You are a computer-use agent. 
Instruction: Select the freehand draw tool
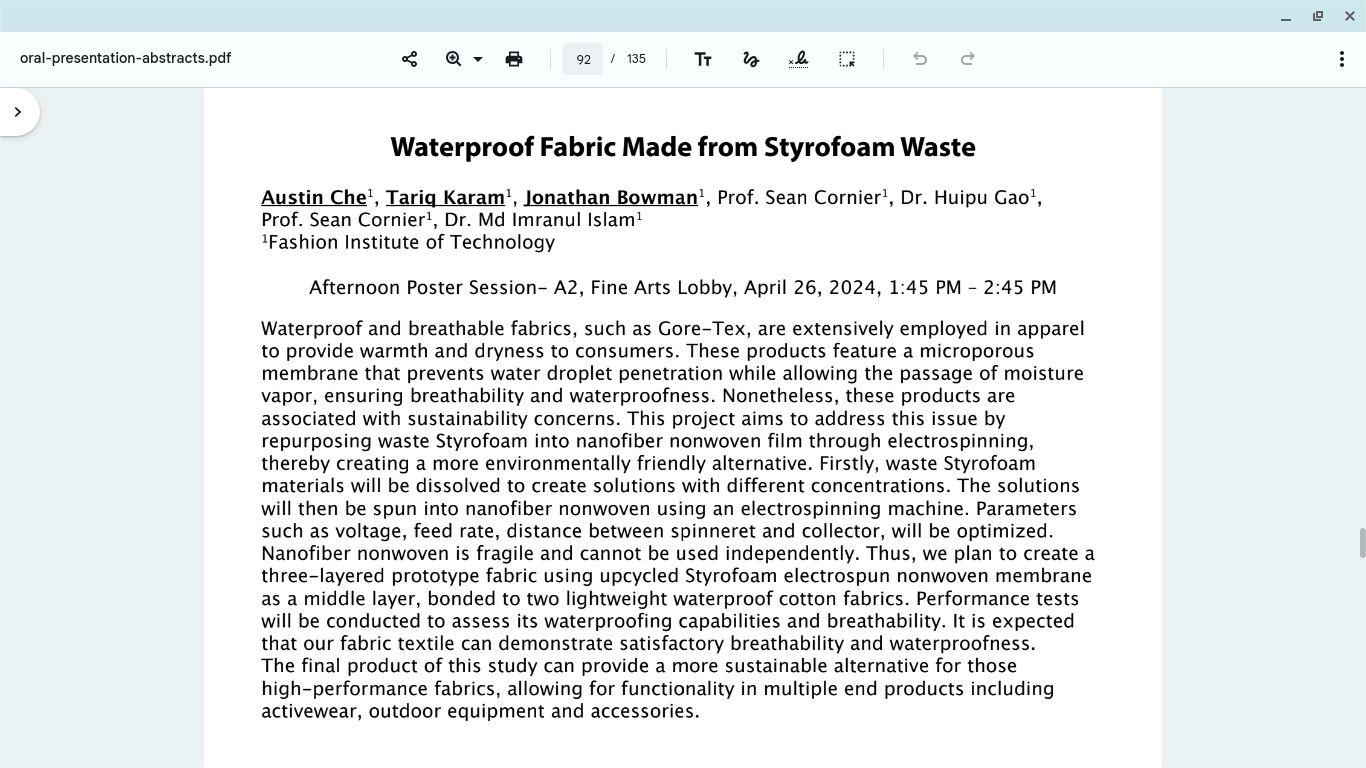pos(751,59)
